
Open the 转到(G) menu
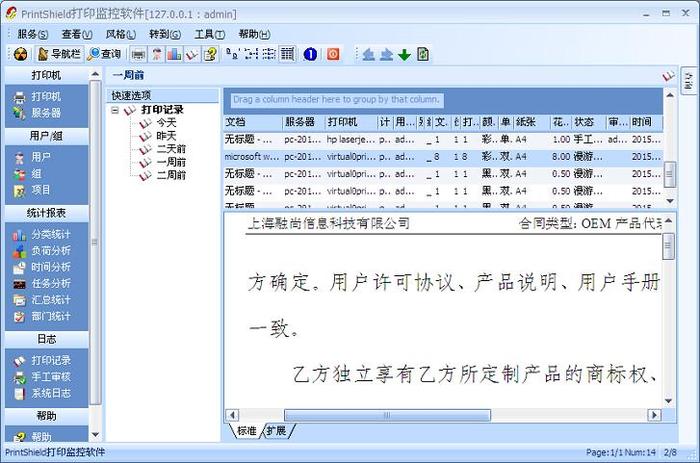click(x=165, y=34)
